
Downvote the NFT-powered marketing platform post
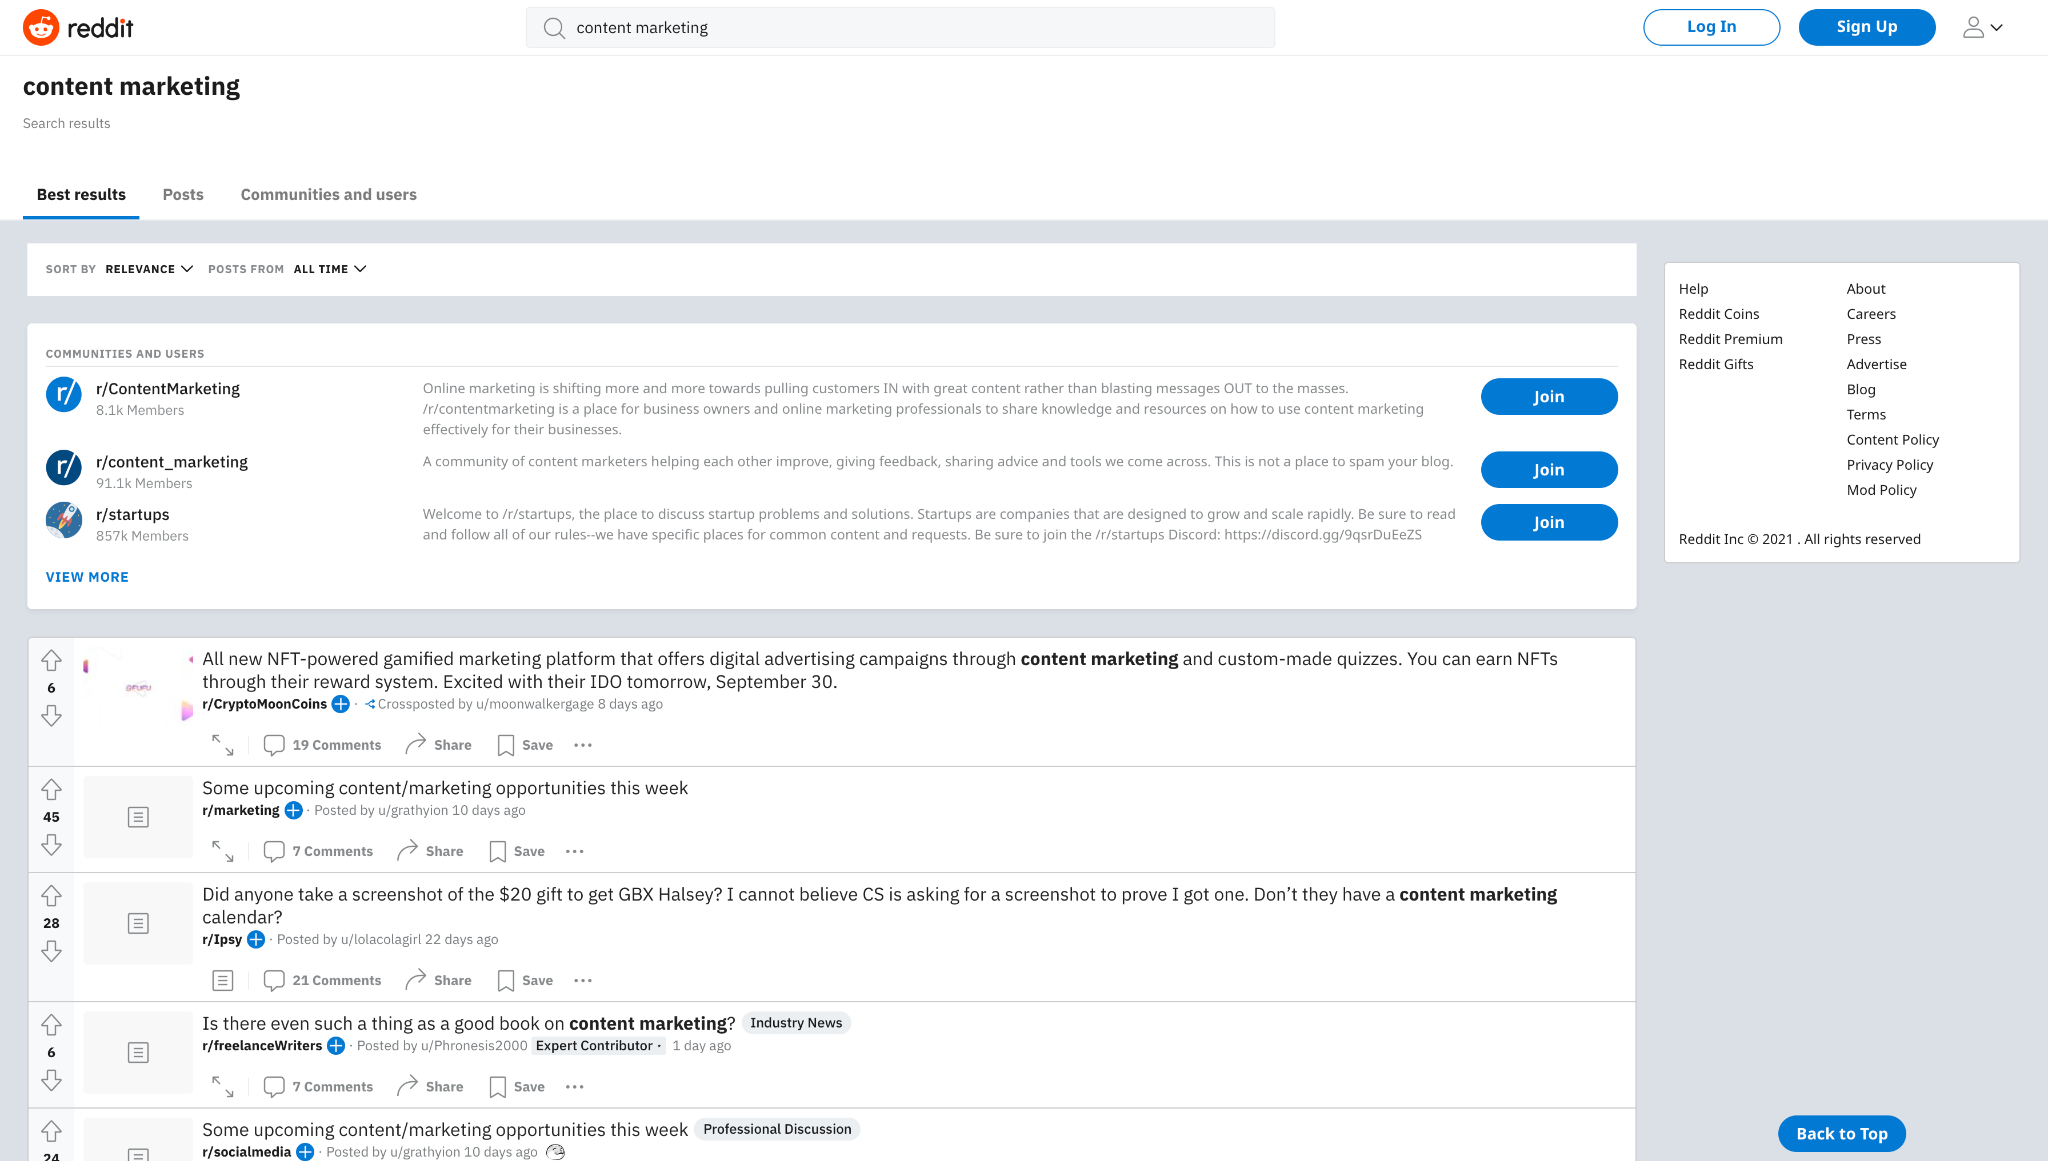tap(52, 715)
